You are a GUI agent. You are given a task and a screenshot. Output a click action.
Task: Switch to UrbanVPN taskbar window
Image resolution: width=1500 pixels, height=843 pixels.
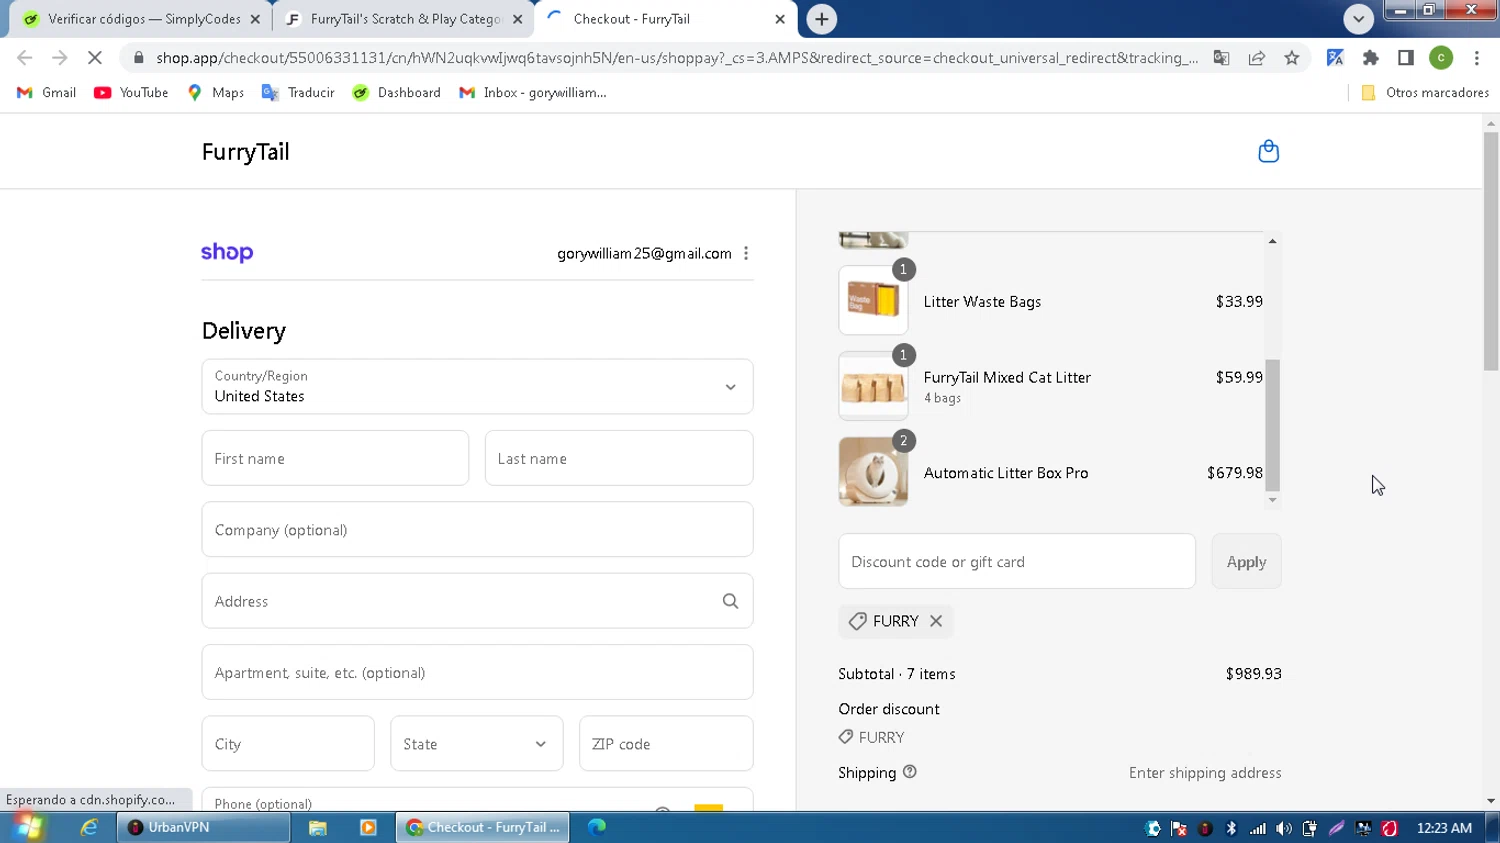204,827
